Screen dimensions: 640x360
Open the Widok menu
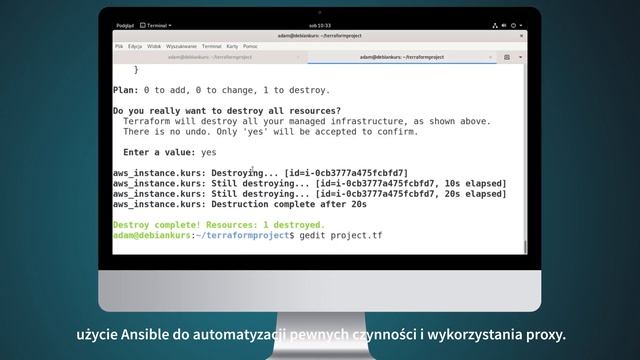[x=154, y=47]
